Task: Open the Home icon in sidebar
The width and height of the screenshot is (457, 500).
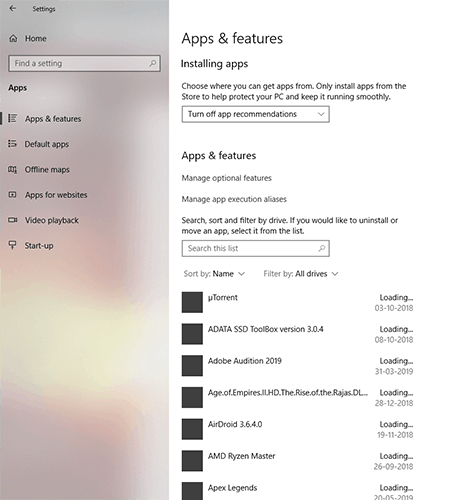Action: coord(13,38)
